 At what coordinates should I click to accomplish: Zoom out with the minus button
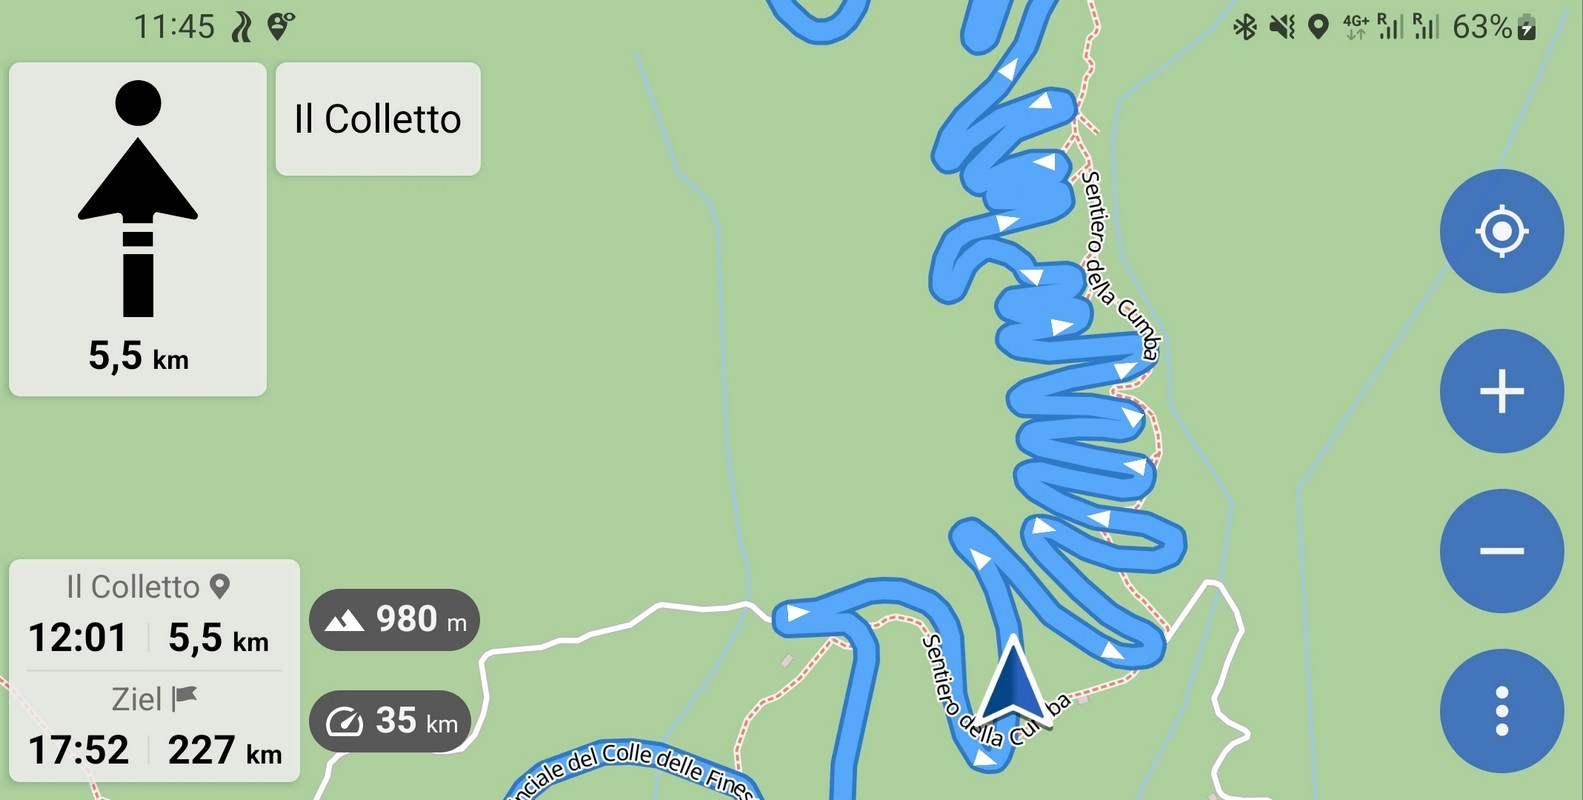(1501, 551)
